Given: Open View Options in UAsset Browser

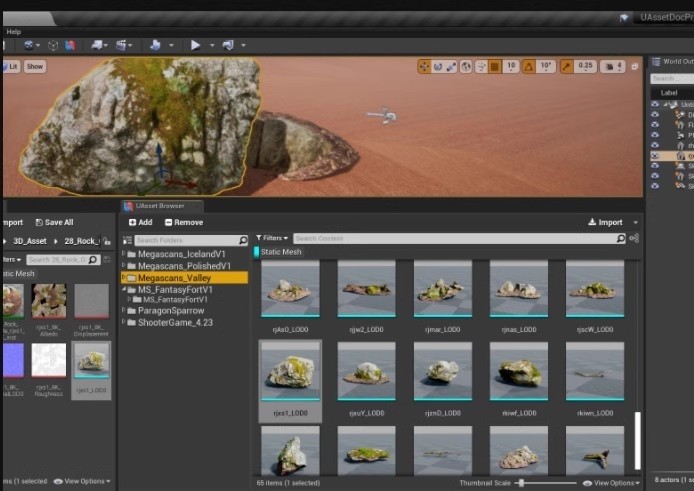Looking at the screenshot, I should click(x=611, y=483).
